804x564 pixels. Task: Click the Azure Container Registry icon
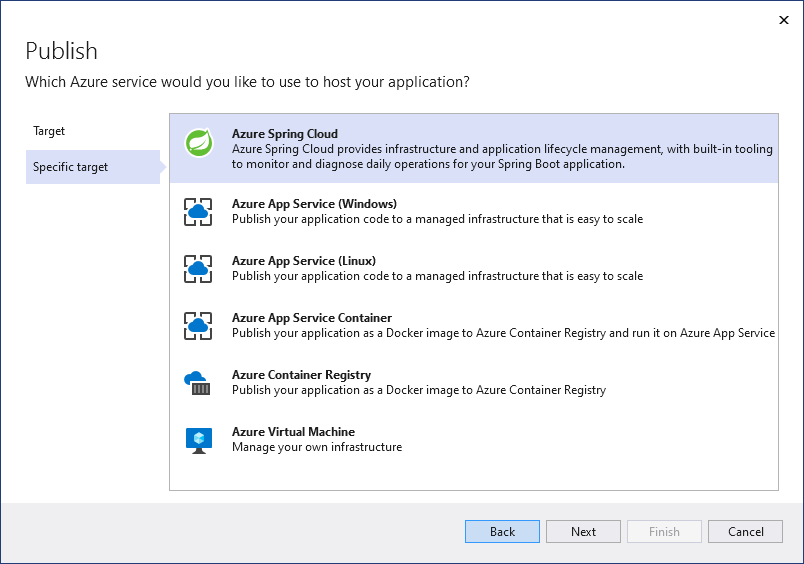click(x=198, y=383)
